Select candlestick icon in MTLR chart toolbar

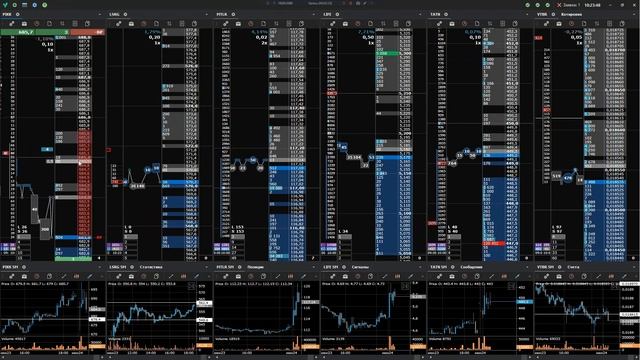pyautogui.click(x=290, y=276)
